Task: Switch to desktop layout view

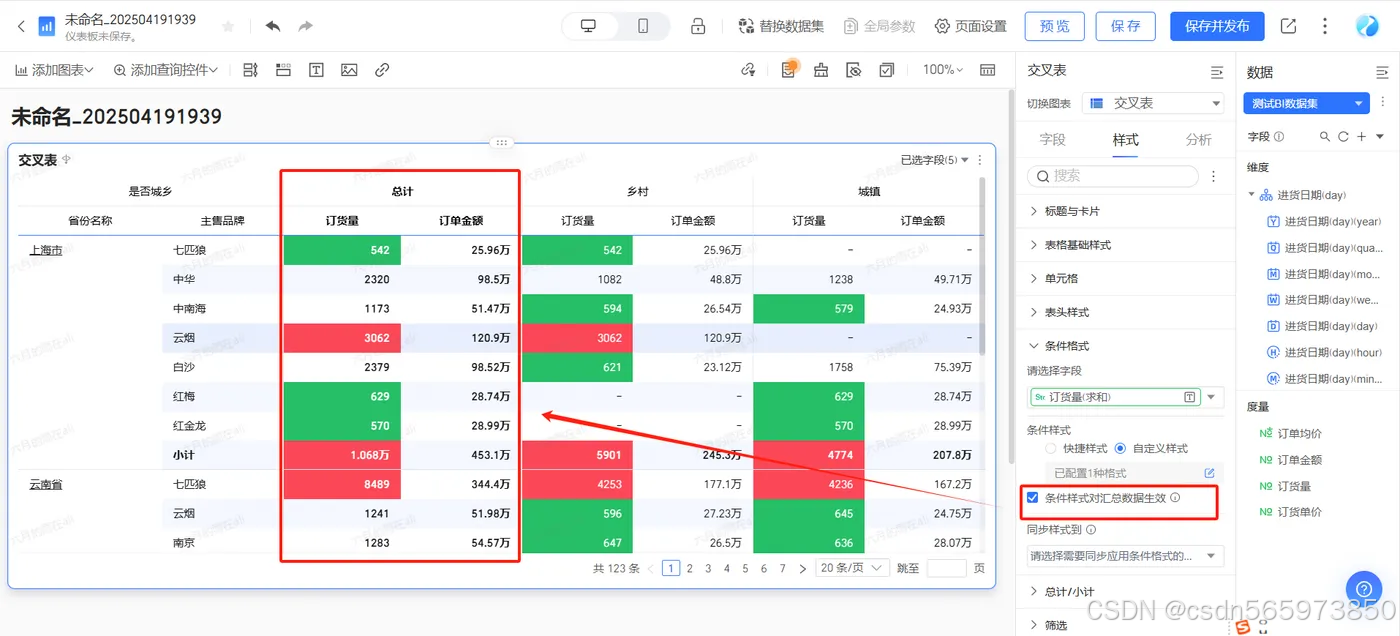Action: 588,26
